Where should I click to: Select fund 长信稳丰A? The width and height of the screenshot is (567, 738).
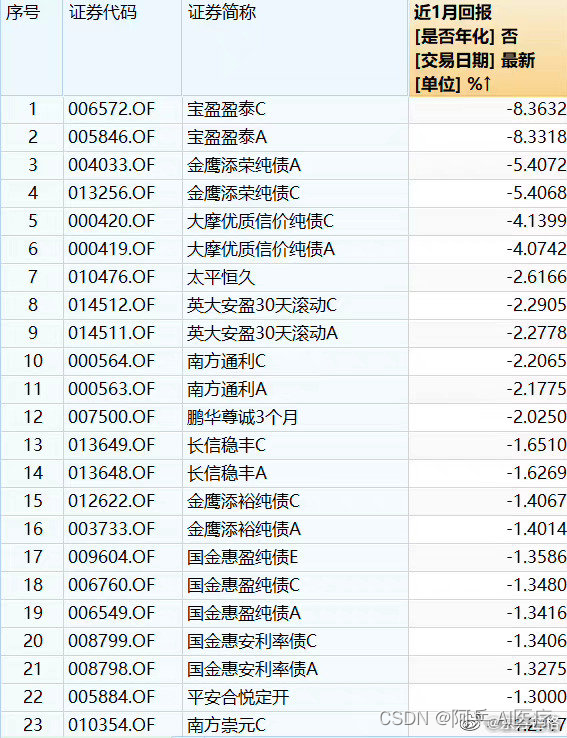[227, 473]
